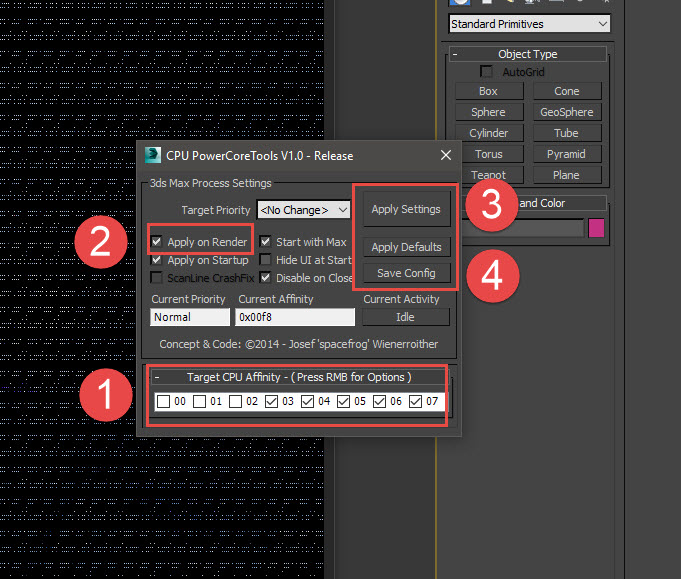Uncheck Apply on Startup

tap(156, 260)
